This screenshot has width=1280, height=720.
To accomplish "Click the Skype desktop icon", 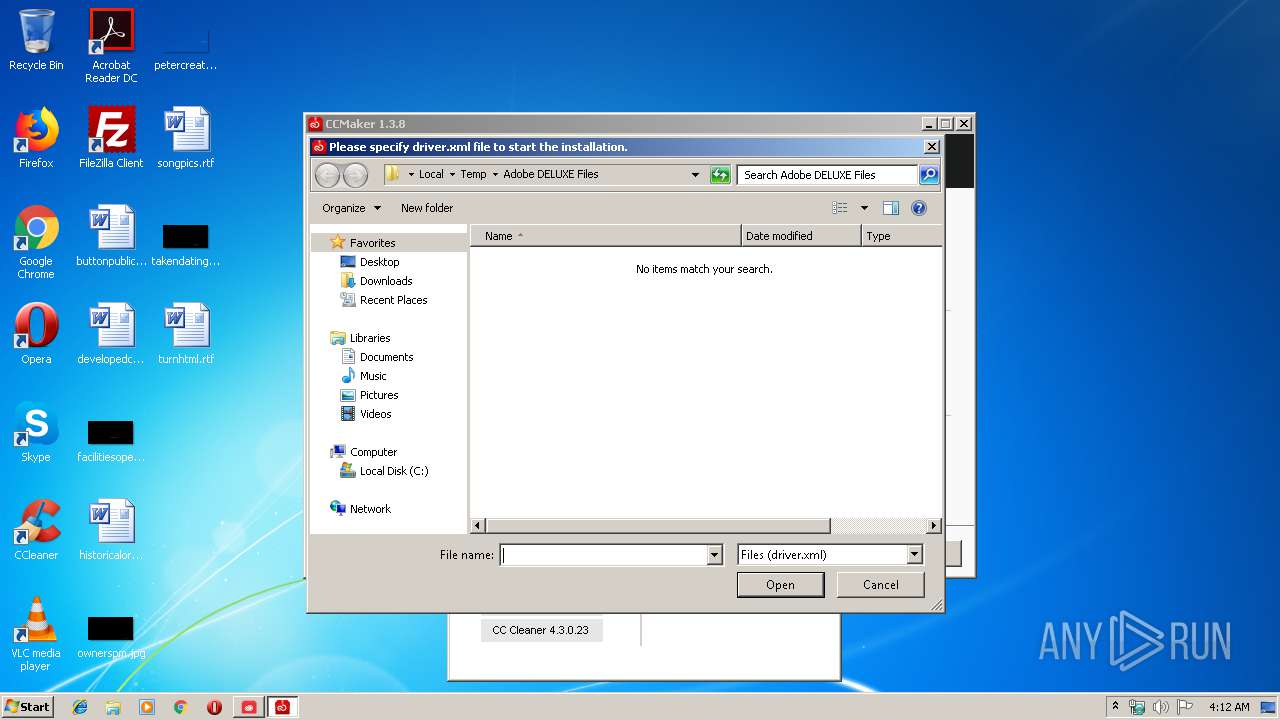I will (x=36, y=432).
